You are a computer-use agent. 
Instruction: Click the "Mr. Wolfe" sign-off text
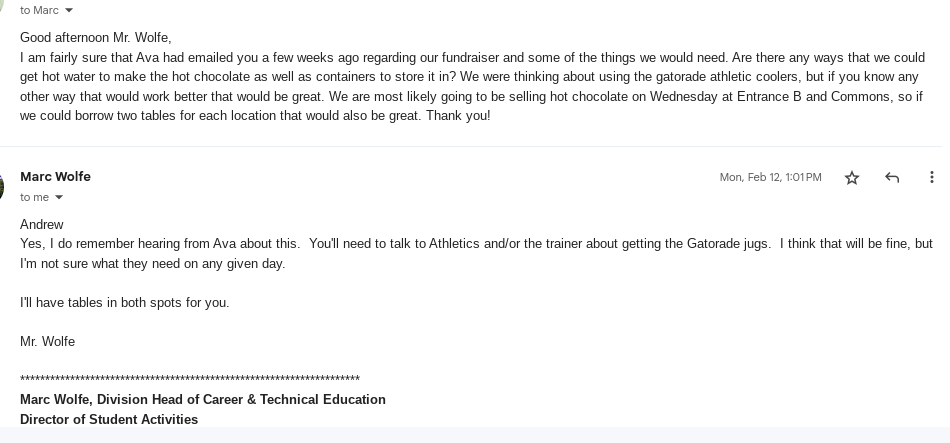click(x=47, y=341)
